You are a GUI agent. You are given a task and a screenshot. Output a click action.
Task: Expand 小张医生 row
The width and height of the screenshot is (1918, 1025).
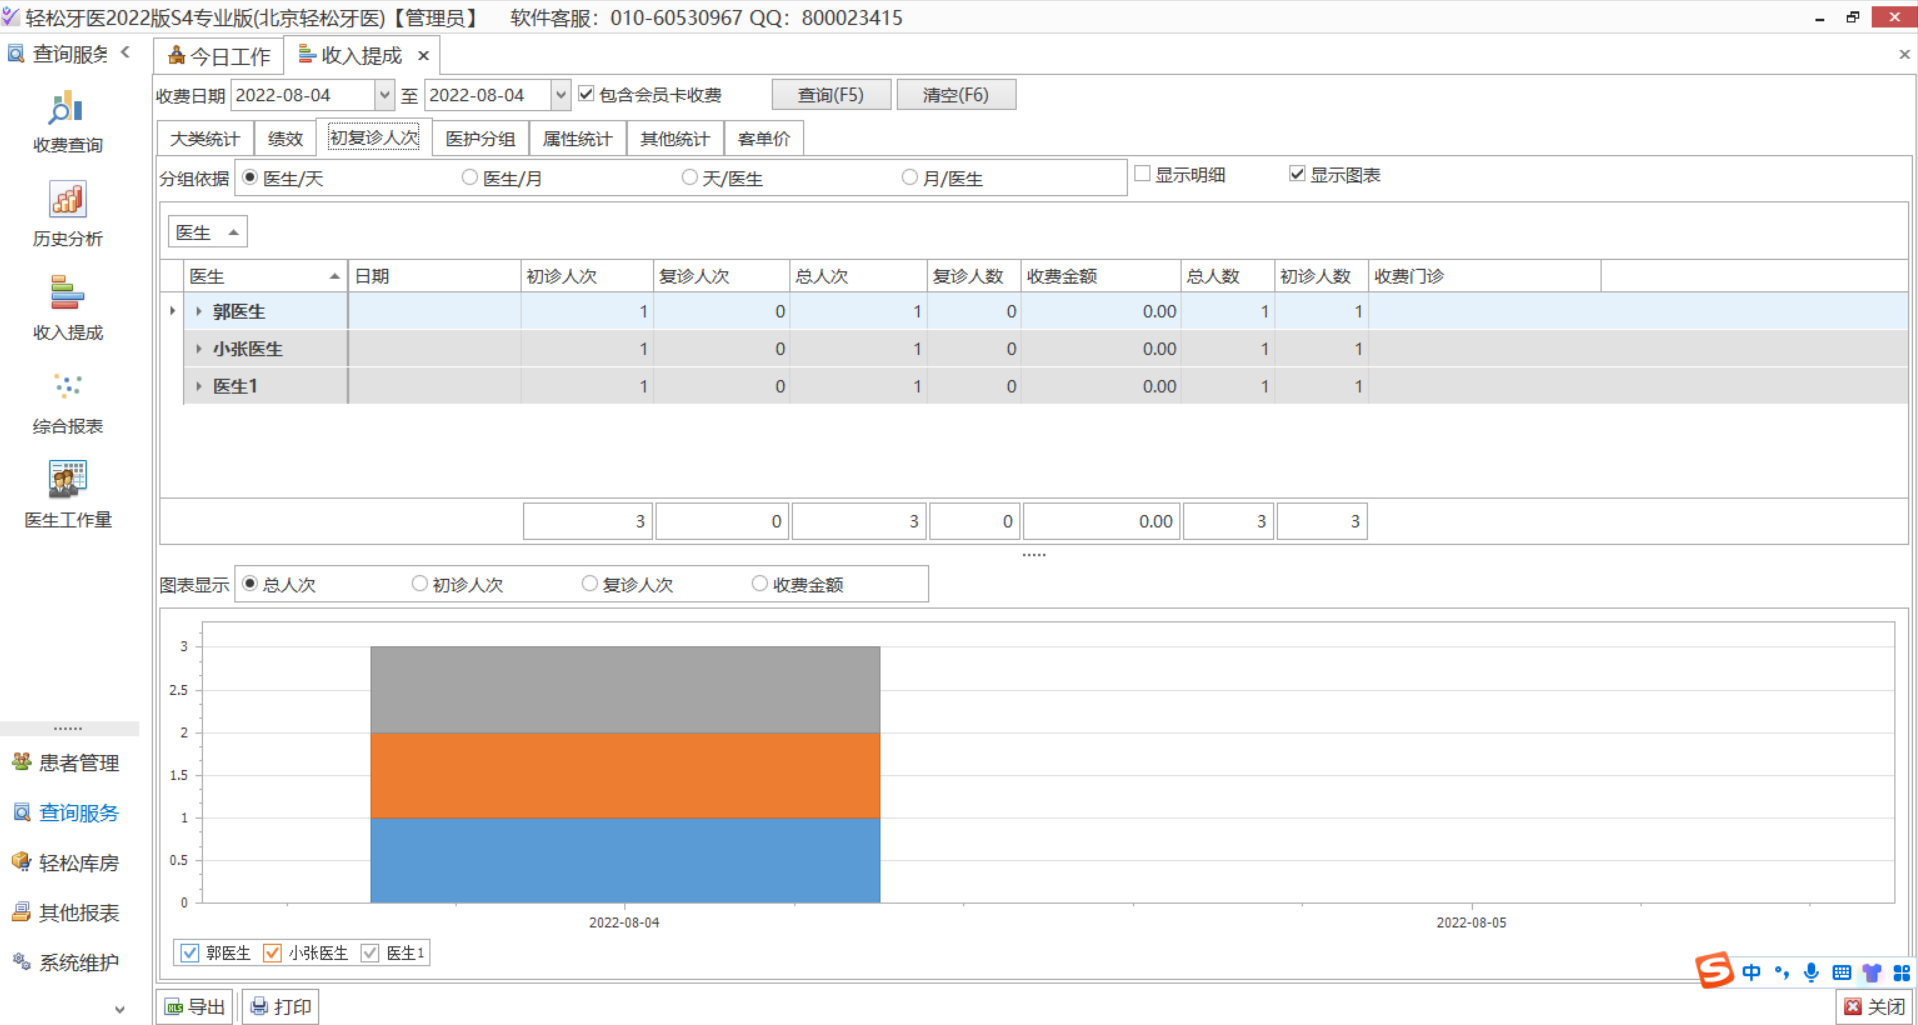click(199, 349)
